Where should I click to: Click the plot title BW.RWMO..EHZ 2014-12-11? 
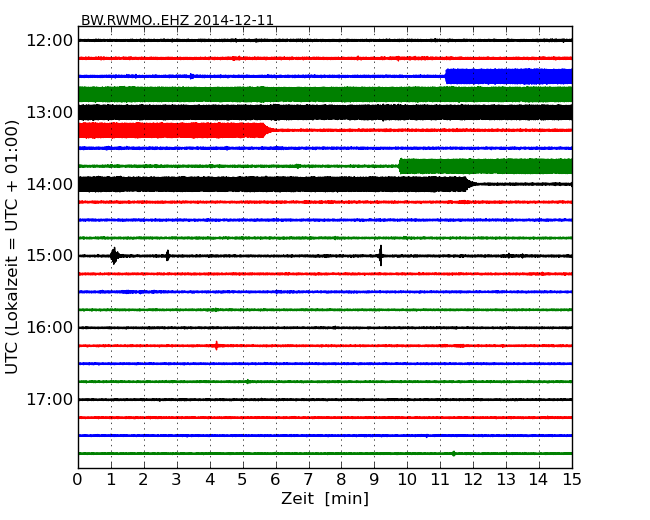pos(177,20)
